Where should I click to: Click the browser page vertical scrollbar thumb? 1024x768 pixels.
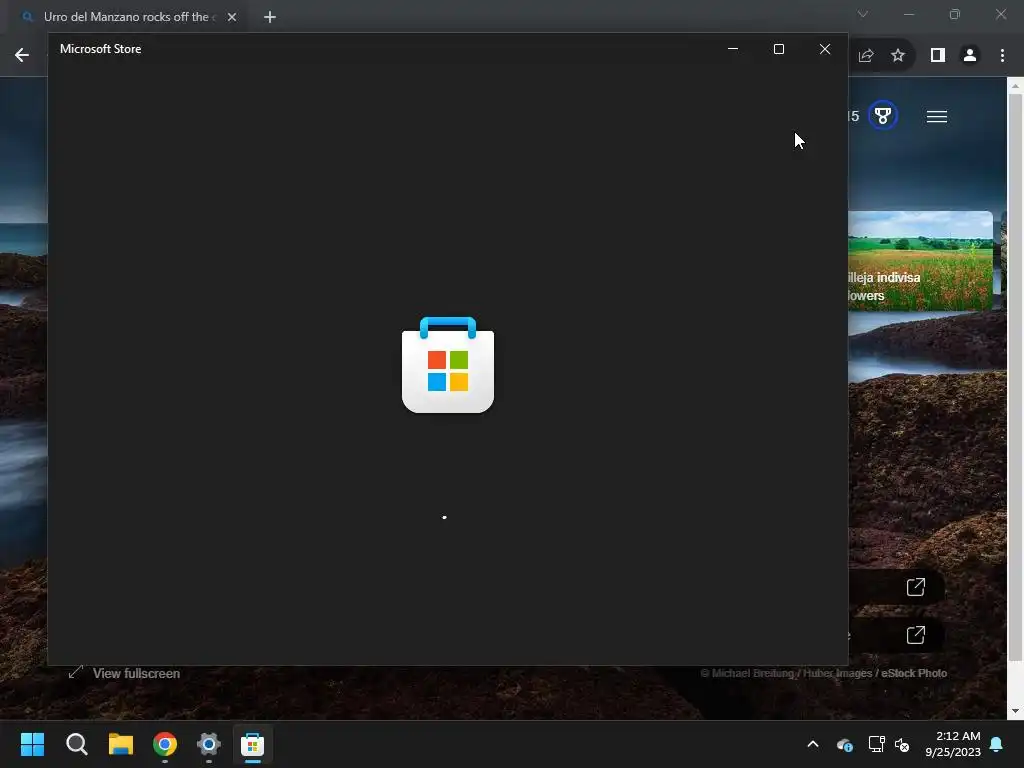(x=1015, y=377)
